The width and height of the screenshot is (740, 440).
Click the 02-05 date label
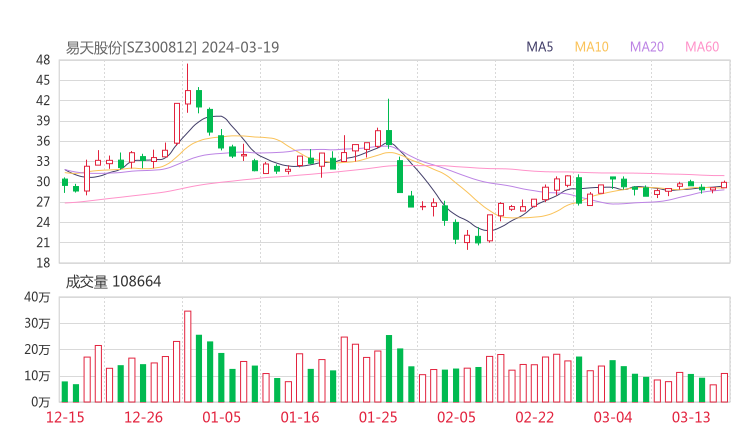456,417
